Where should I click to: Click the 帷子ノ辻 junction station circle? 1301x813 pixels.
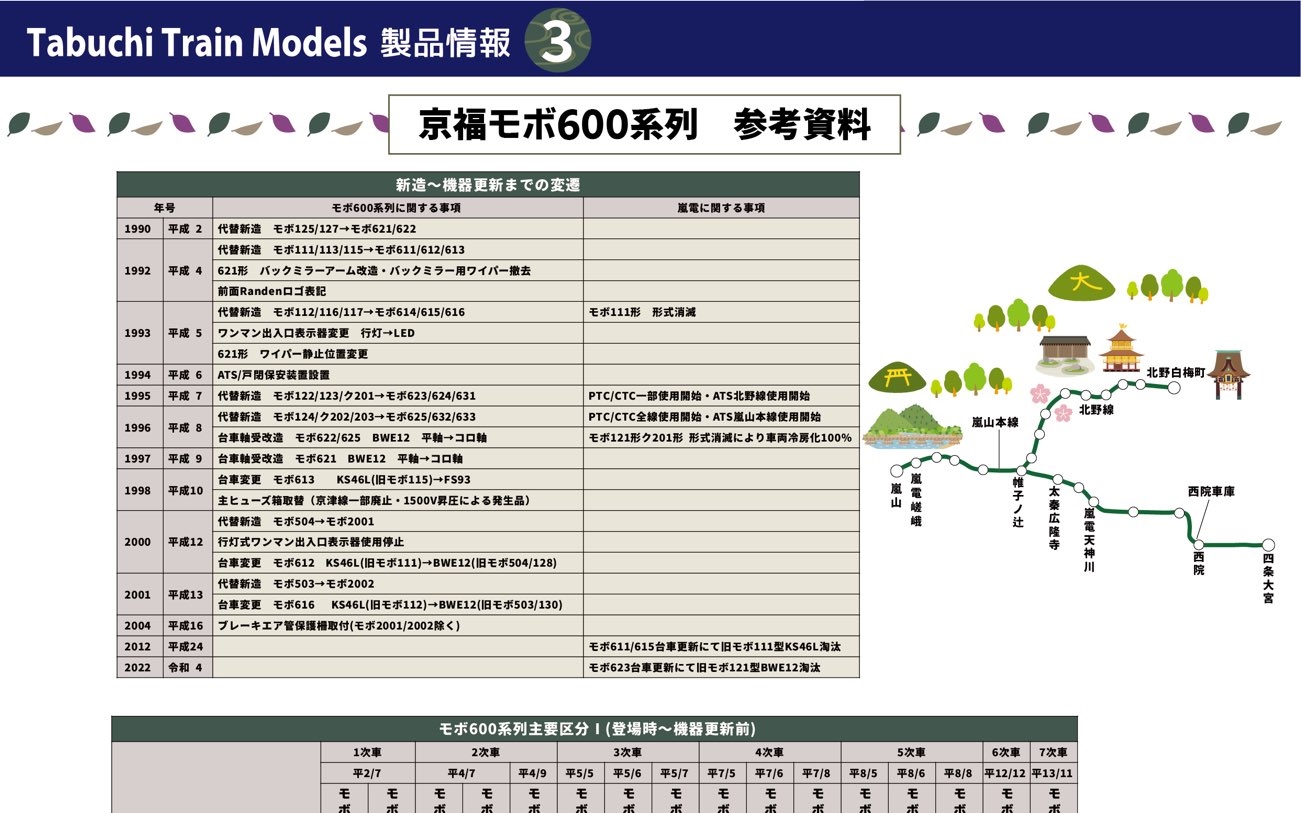point(1021,470)
